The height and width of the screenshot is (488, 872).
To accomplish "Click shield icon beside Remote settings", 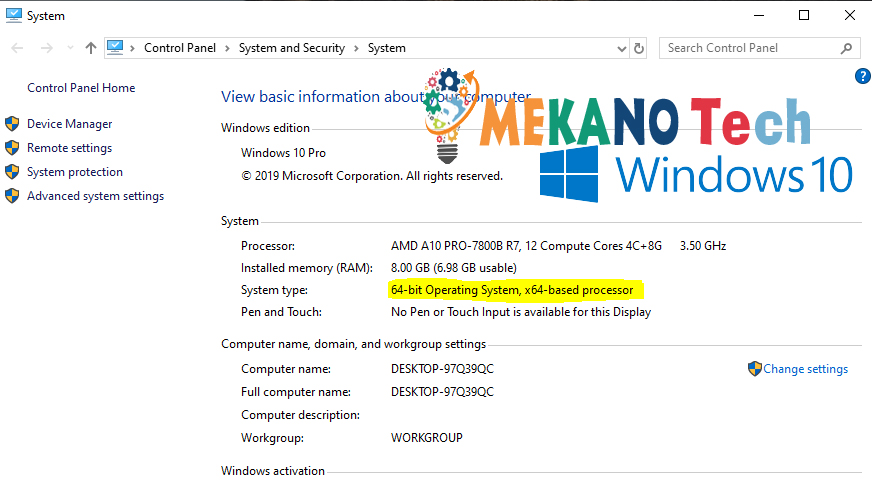I will 12,147.
